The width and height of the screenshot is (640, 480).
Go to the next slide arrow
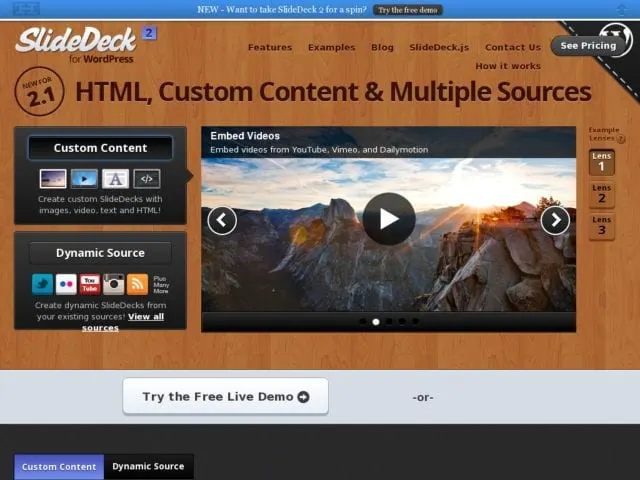(x=555, y=220)
